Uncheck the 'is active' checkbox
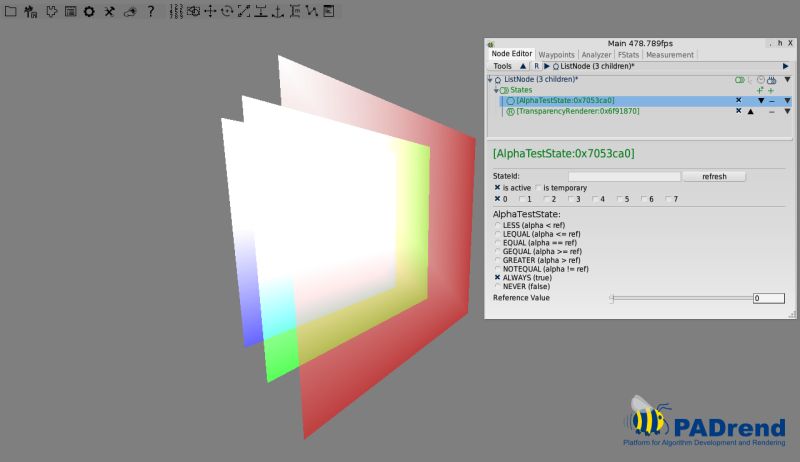Screen dimensions: 800x462 coord(497,188)
